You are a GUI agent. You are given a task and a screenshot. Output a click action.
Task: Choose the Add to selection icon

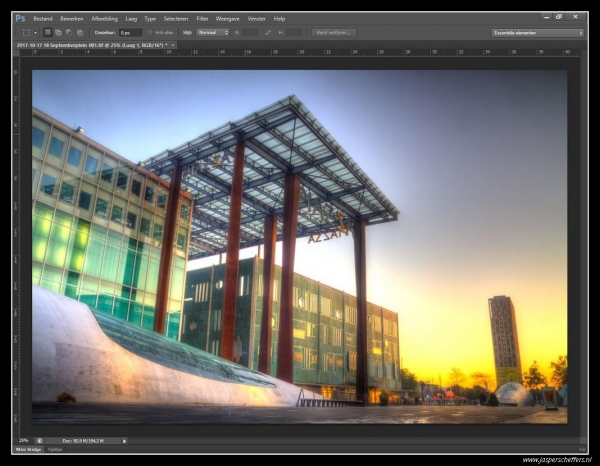[58, 32]
